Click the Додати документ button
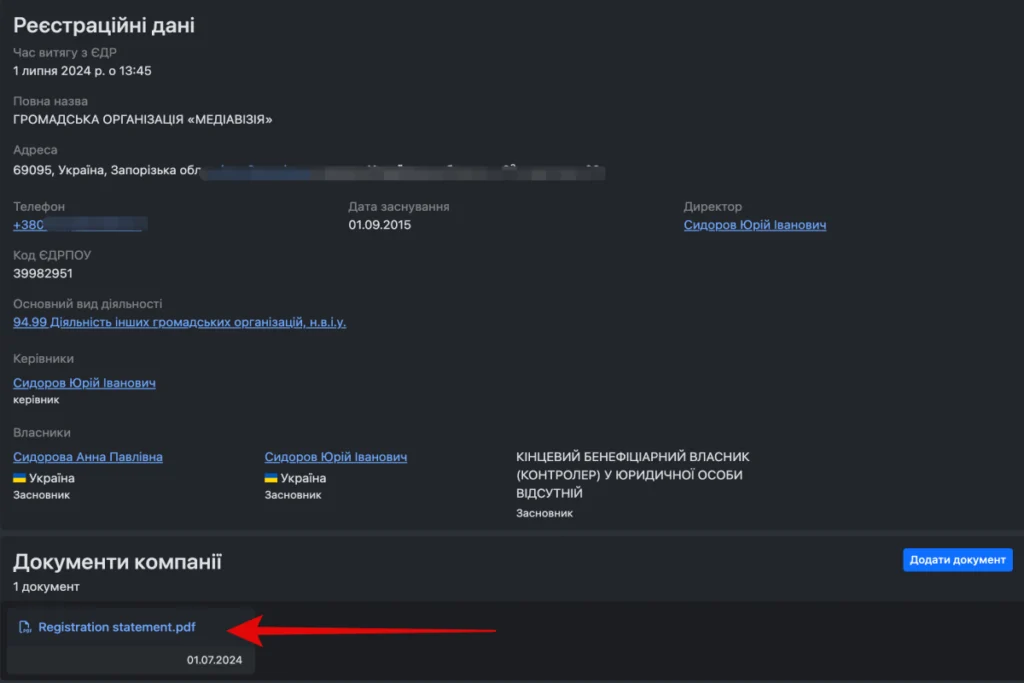Image resolution: width=1024 pixels, height=683 pixels. [957, 560]
